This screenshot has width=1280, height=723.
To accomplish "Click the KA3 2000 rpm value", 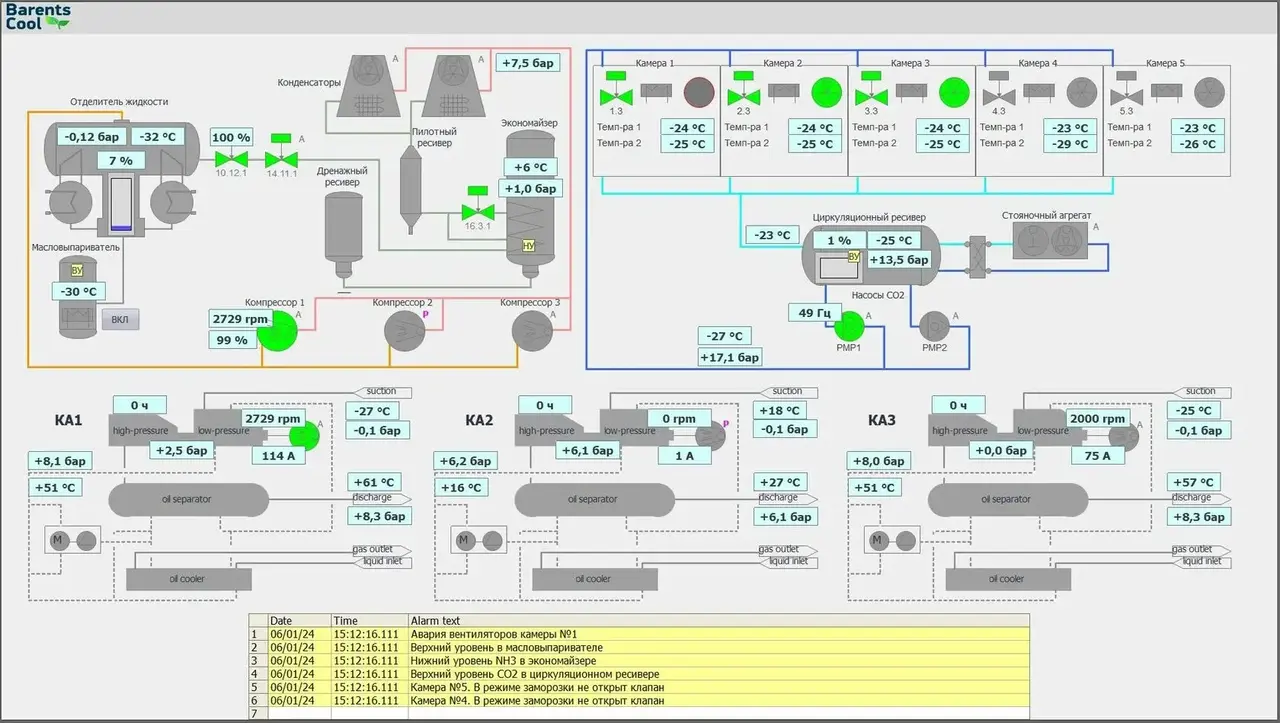I will coord(1097,418).
